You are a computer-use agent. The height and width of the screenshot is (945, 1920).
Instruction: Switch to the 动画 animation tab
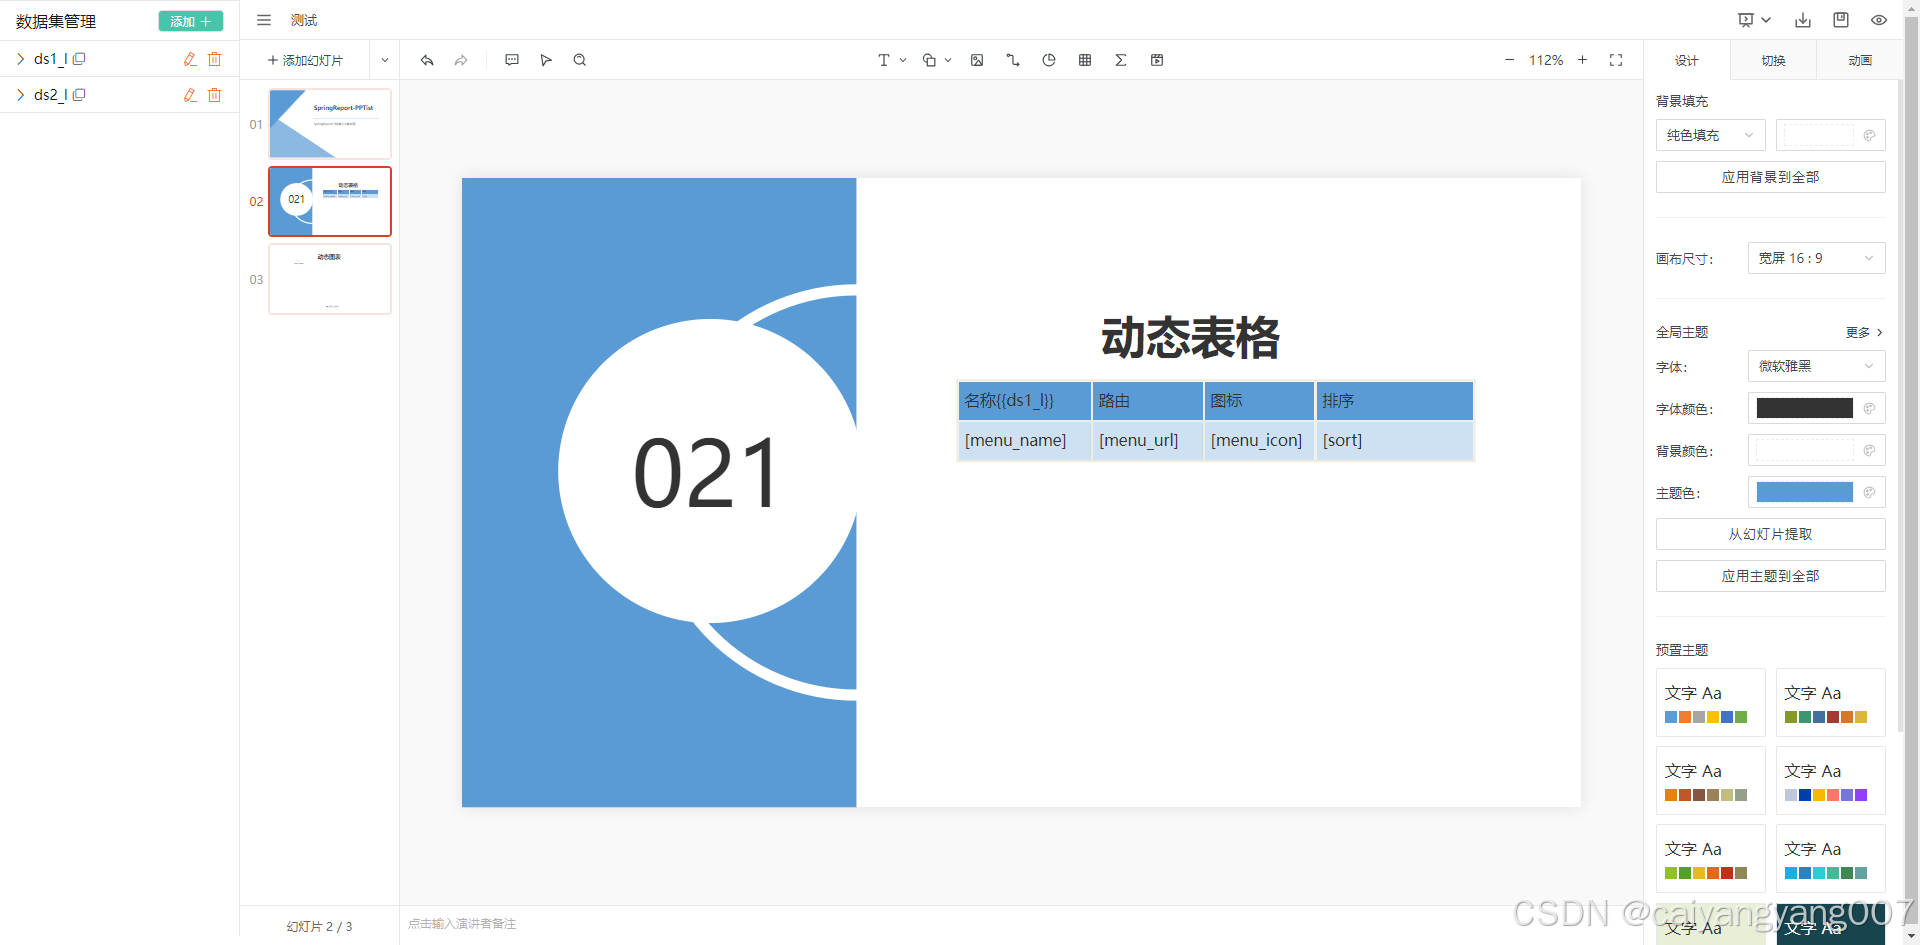coord(1859,60)
